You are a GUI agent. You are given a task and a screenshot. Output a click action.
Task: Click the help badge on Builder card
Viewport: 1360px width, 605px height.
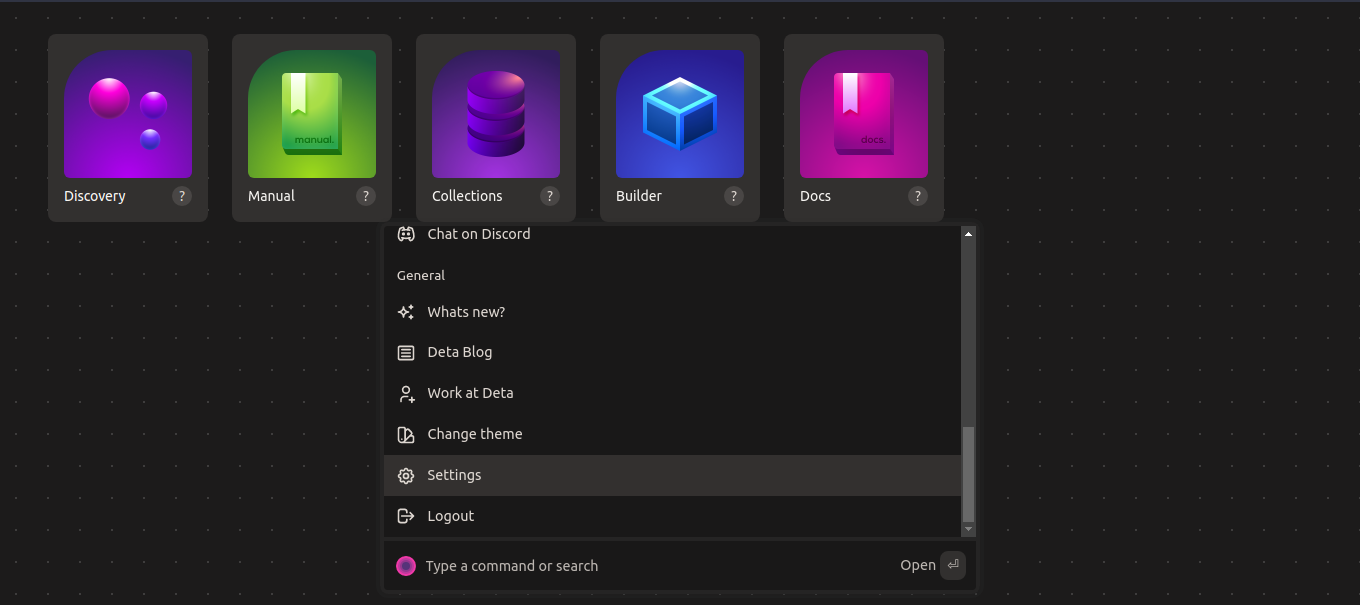pyautogui.click(x=733, y=196)
